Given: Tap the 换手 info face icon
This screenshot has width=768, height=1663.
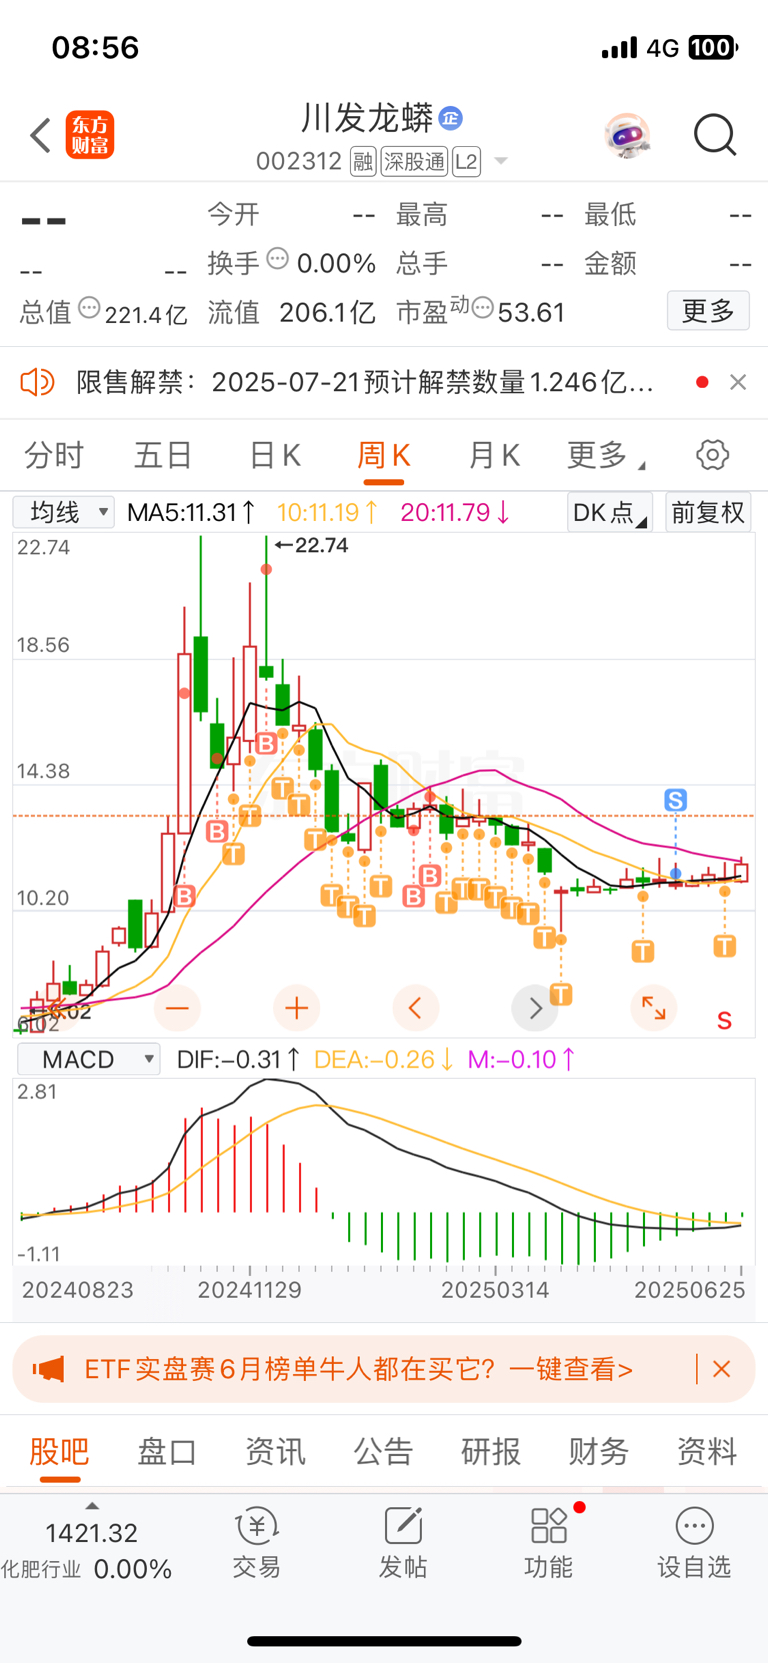Looking at the screenshot, I should click(278, 260).
